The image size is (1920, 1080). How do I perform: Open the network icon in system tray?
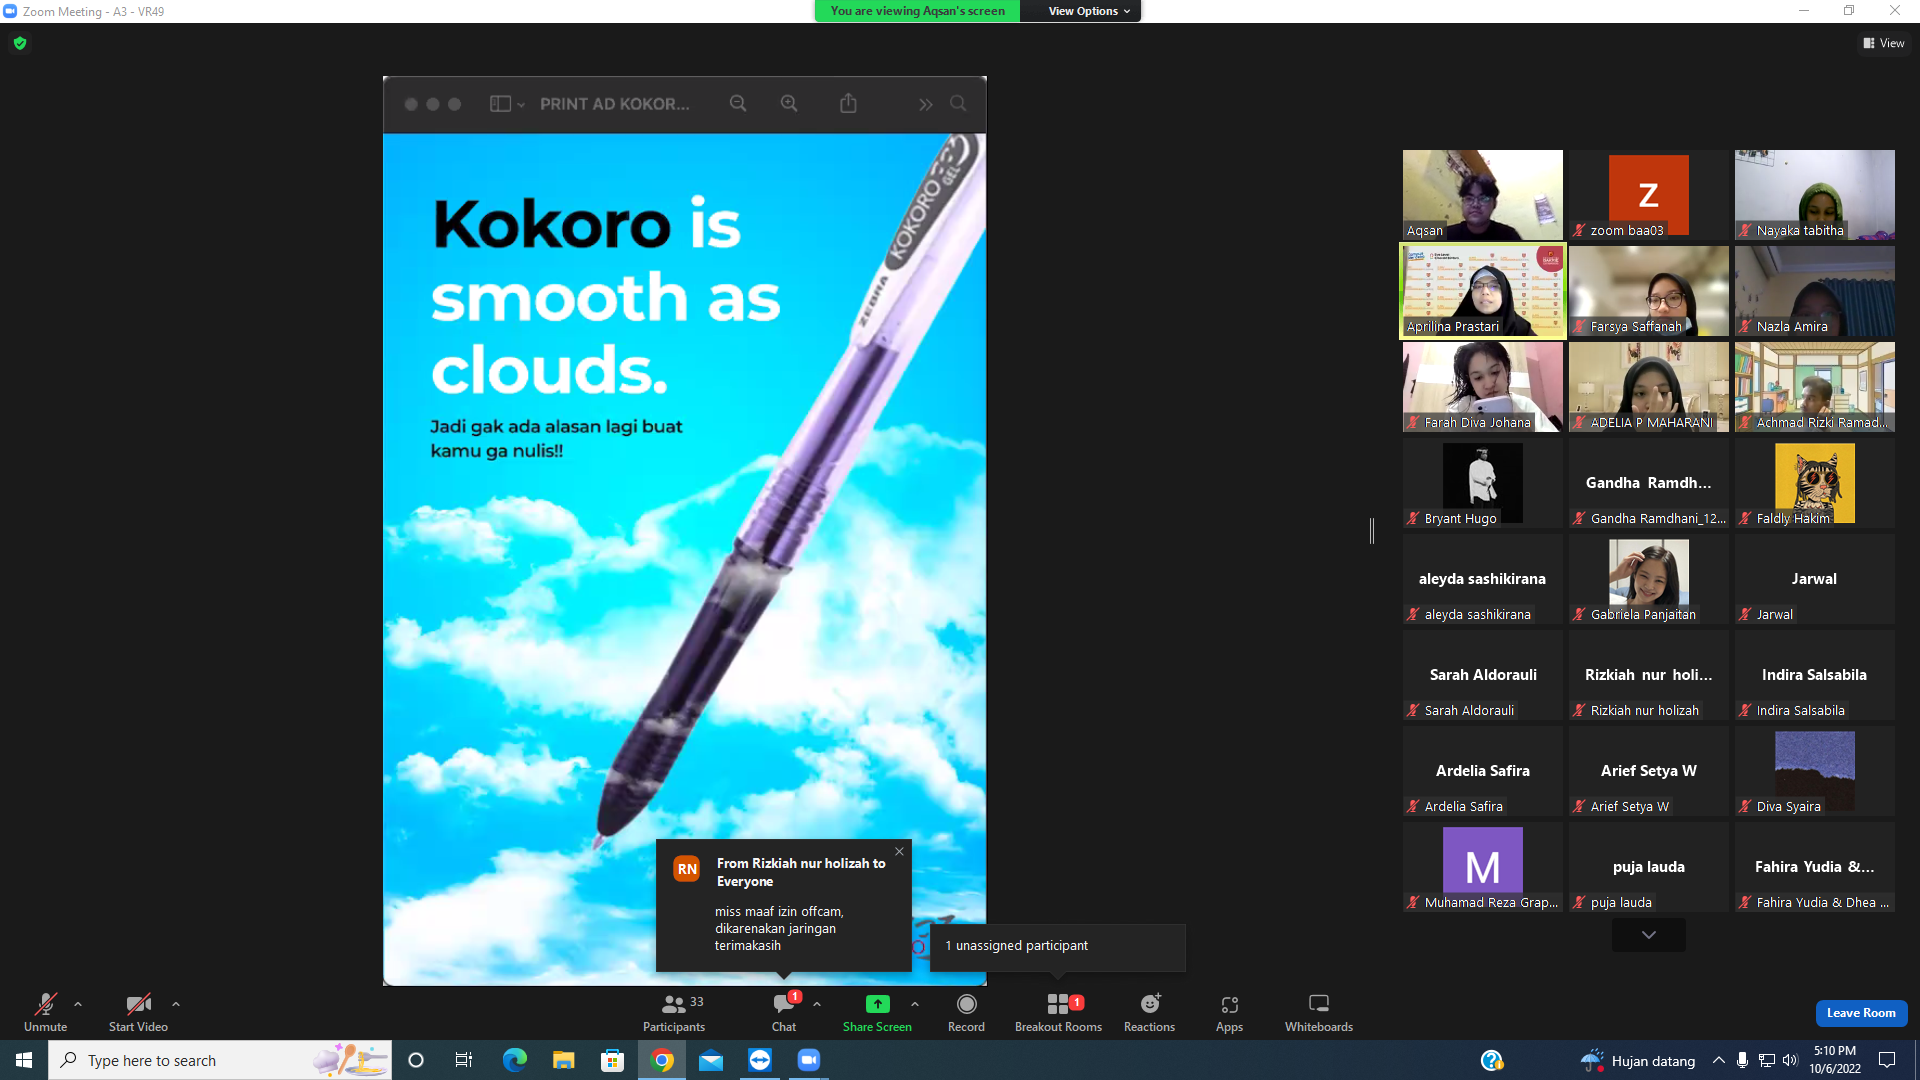pos(1767,1060)
